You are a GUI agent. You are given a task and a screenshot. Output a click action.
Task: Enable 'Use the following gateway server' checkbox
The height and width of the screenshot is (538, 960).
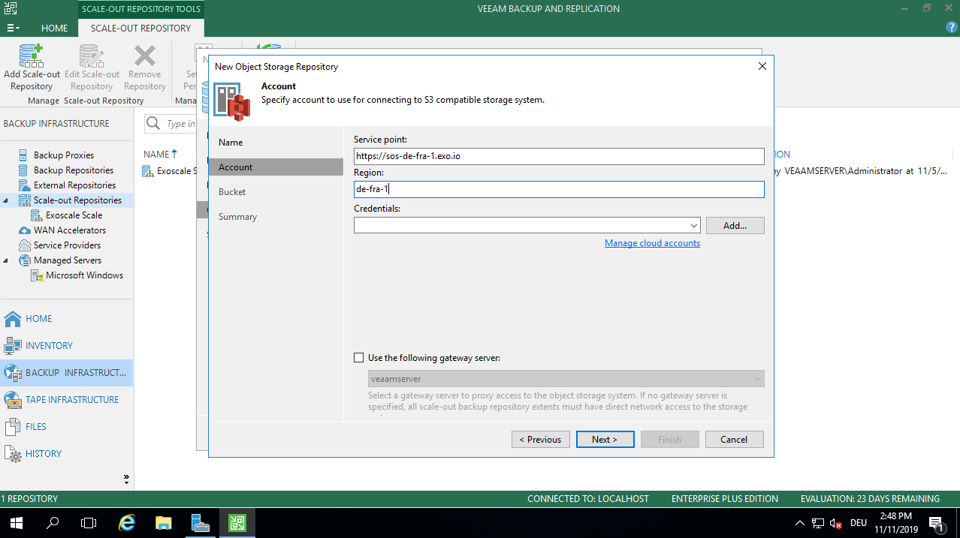tap(359, 358)
